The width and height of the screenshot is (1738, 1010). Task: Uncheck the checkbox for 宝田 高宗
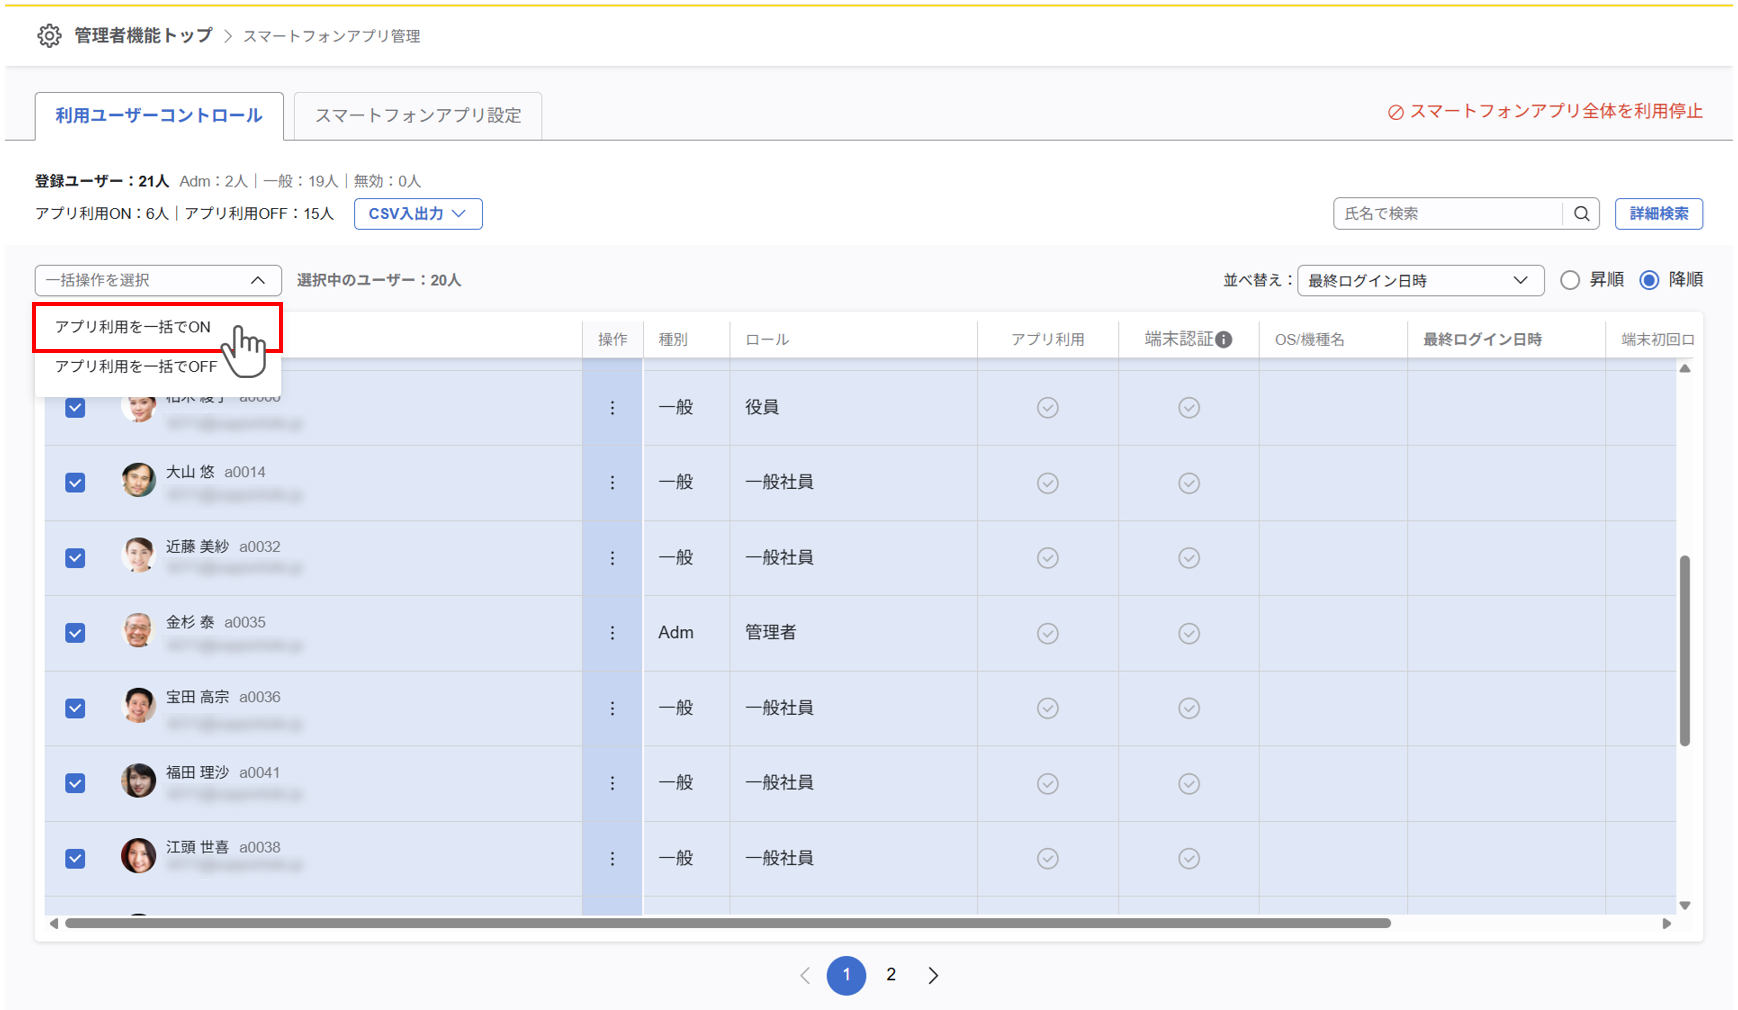[x=75, y=708]
